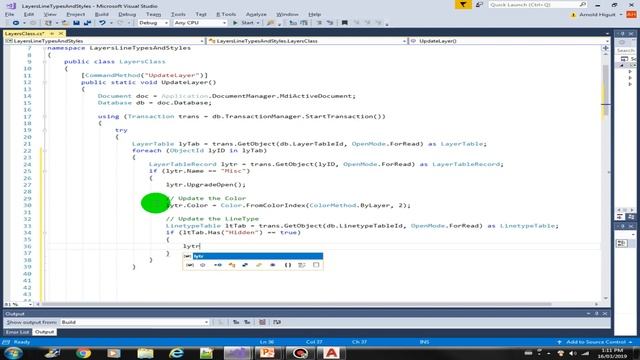Click the Navigate Backward circle icon
The height and width of the screenshot is (360, 640).
click(16, 23)
